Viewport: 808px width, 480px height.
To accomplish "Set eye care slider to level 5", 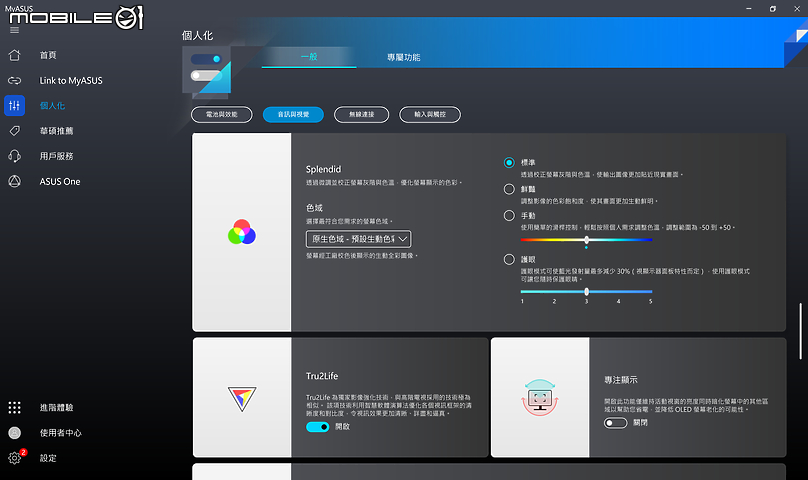I will 651,292.
